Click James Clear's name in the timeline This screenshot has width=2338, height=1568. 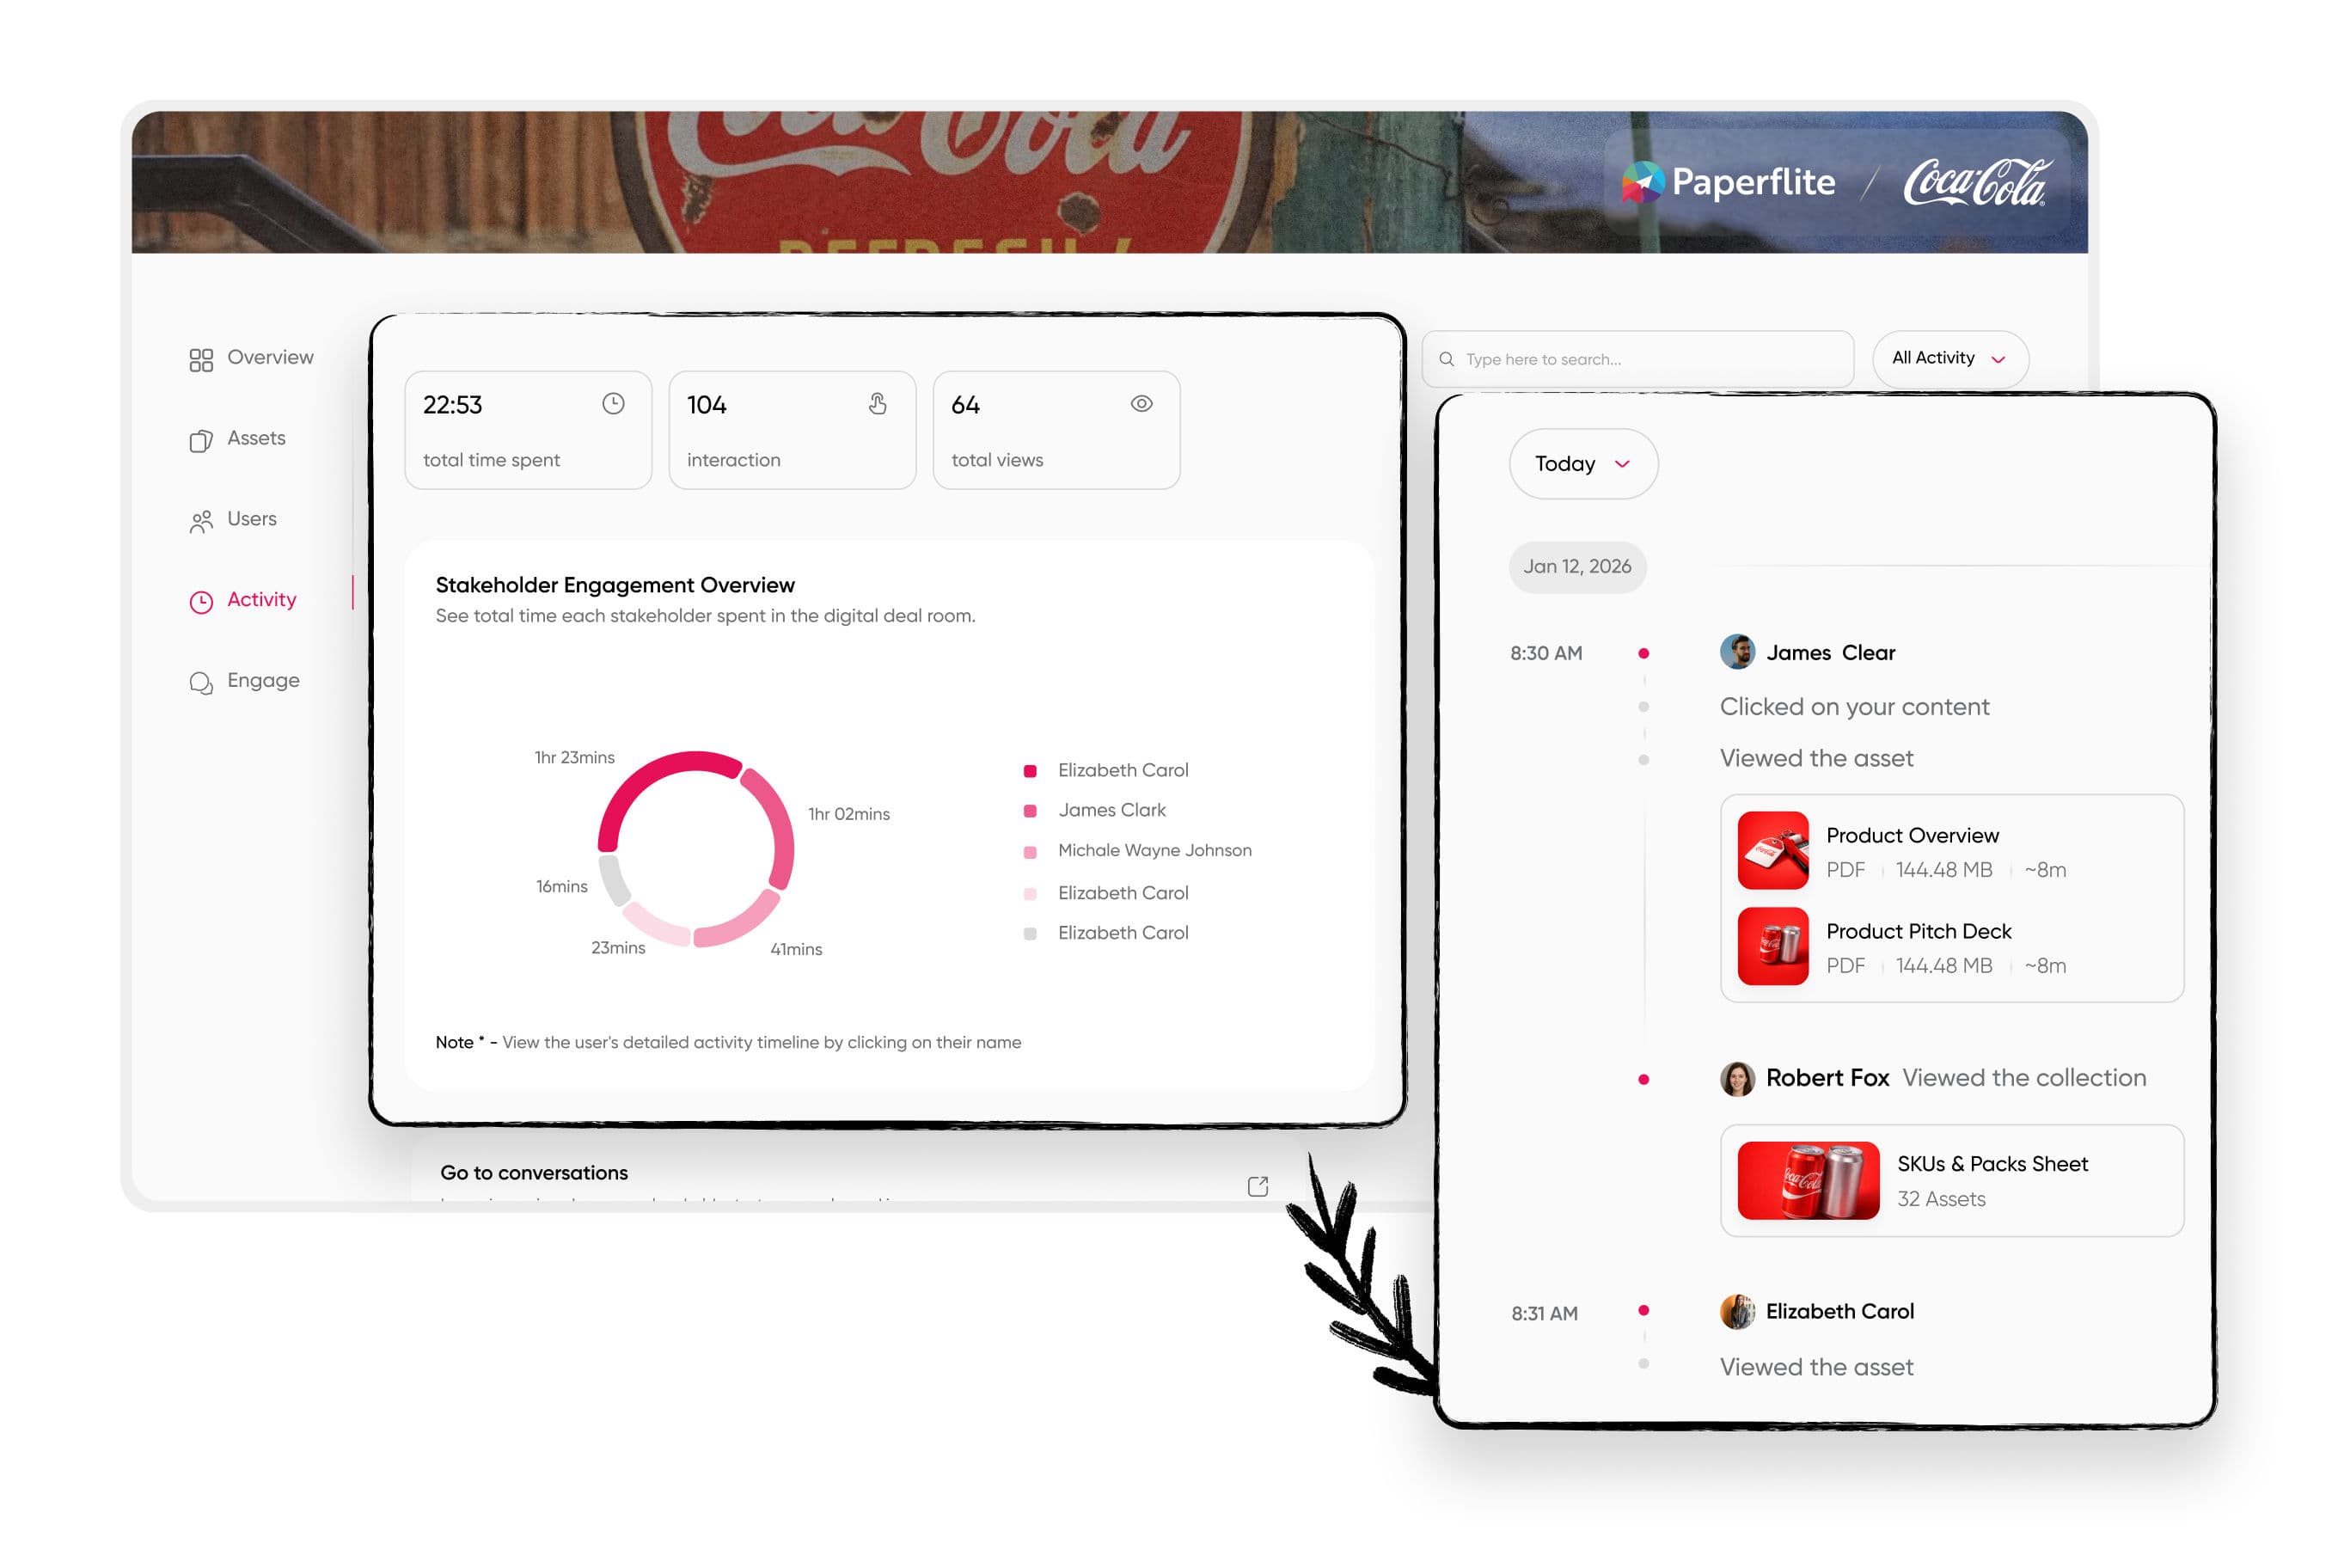point(1830,653)
